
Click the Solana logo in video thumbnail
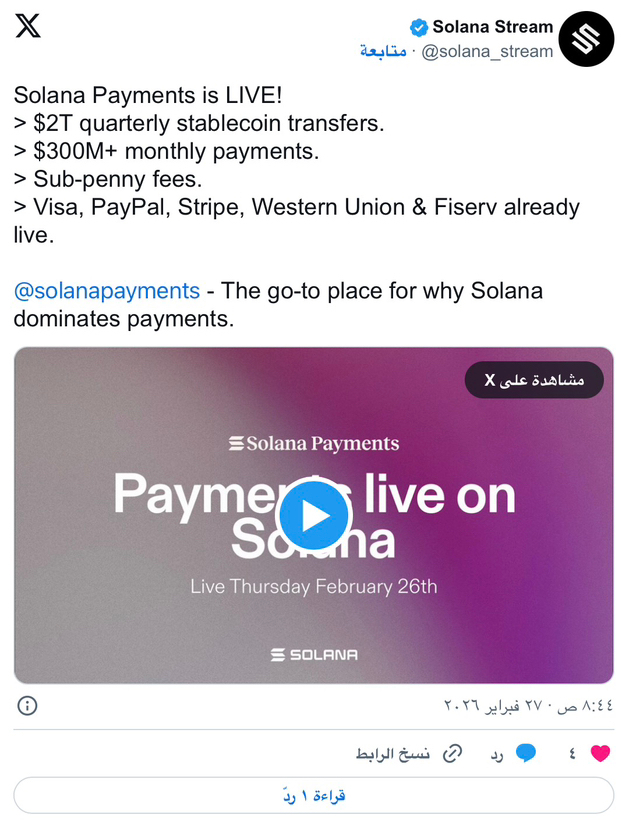(x=314, y=654)
